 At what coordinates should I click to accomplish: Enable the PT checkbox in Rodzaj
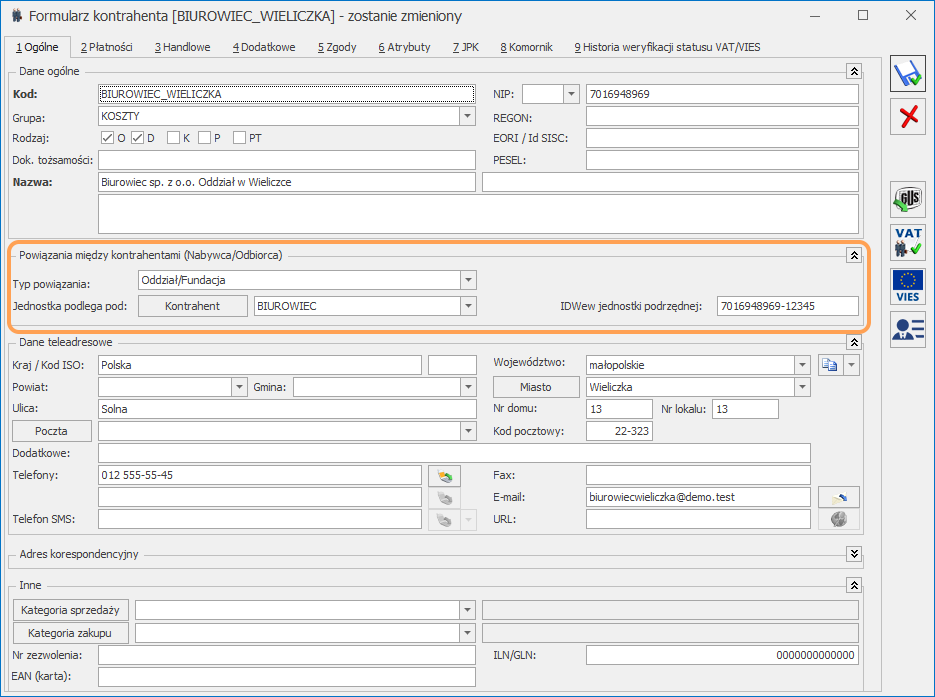pos(240,138)
